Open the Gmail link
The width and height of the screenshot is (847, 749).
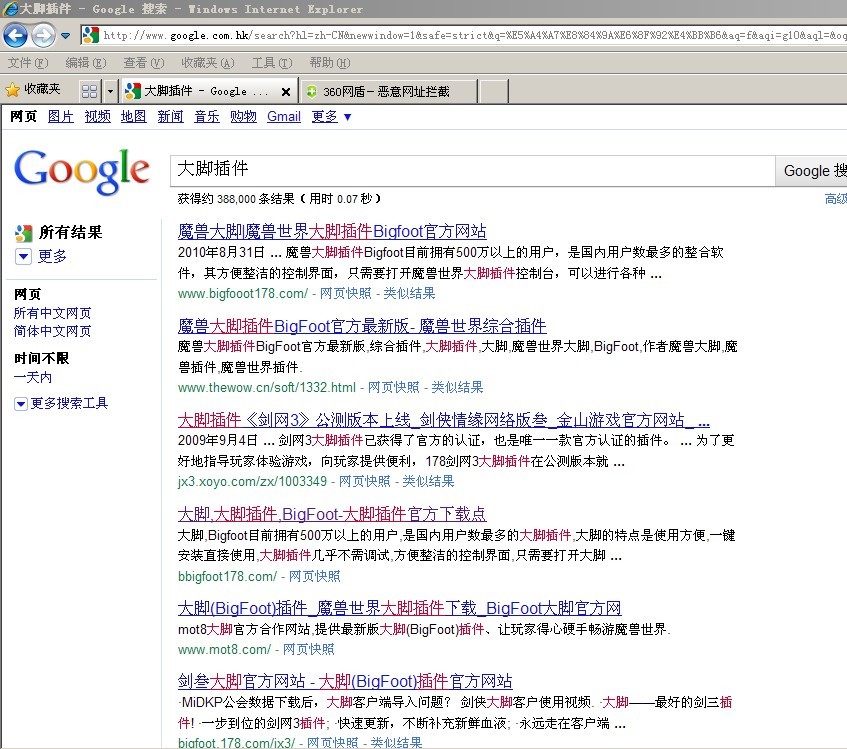pos(284,116)
